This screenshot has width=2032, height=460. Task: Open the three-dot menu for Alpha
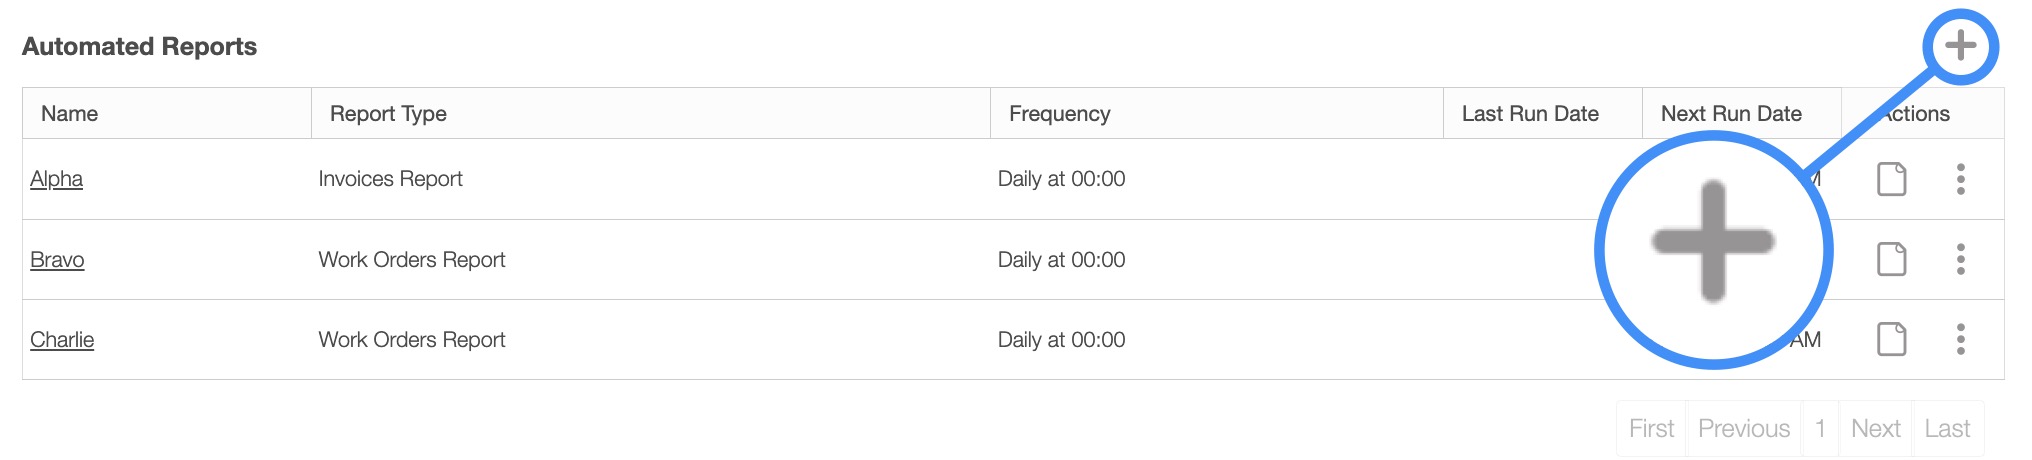click(1960, 179)
